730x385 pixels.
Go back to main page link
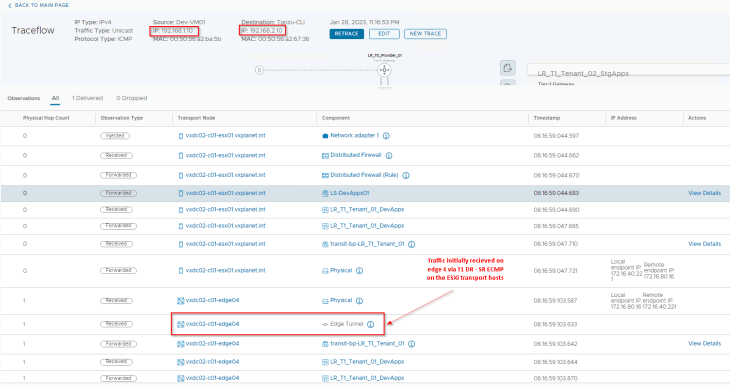point(38,5)
